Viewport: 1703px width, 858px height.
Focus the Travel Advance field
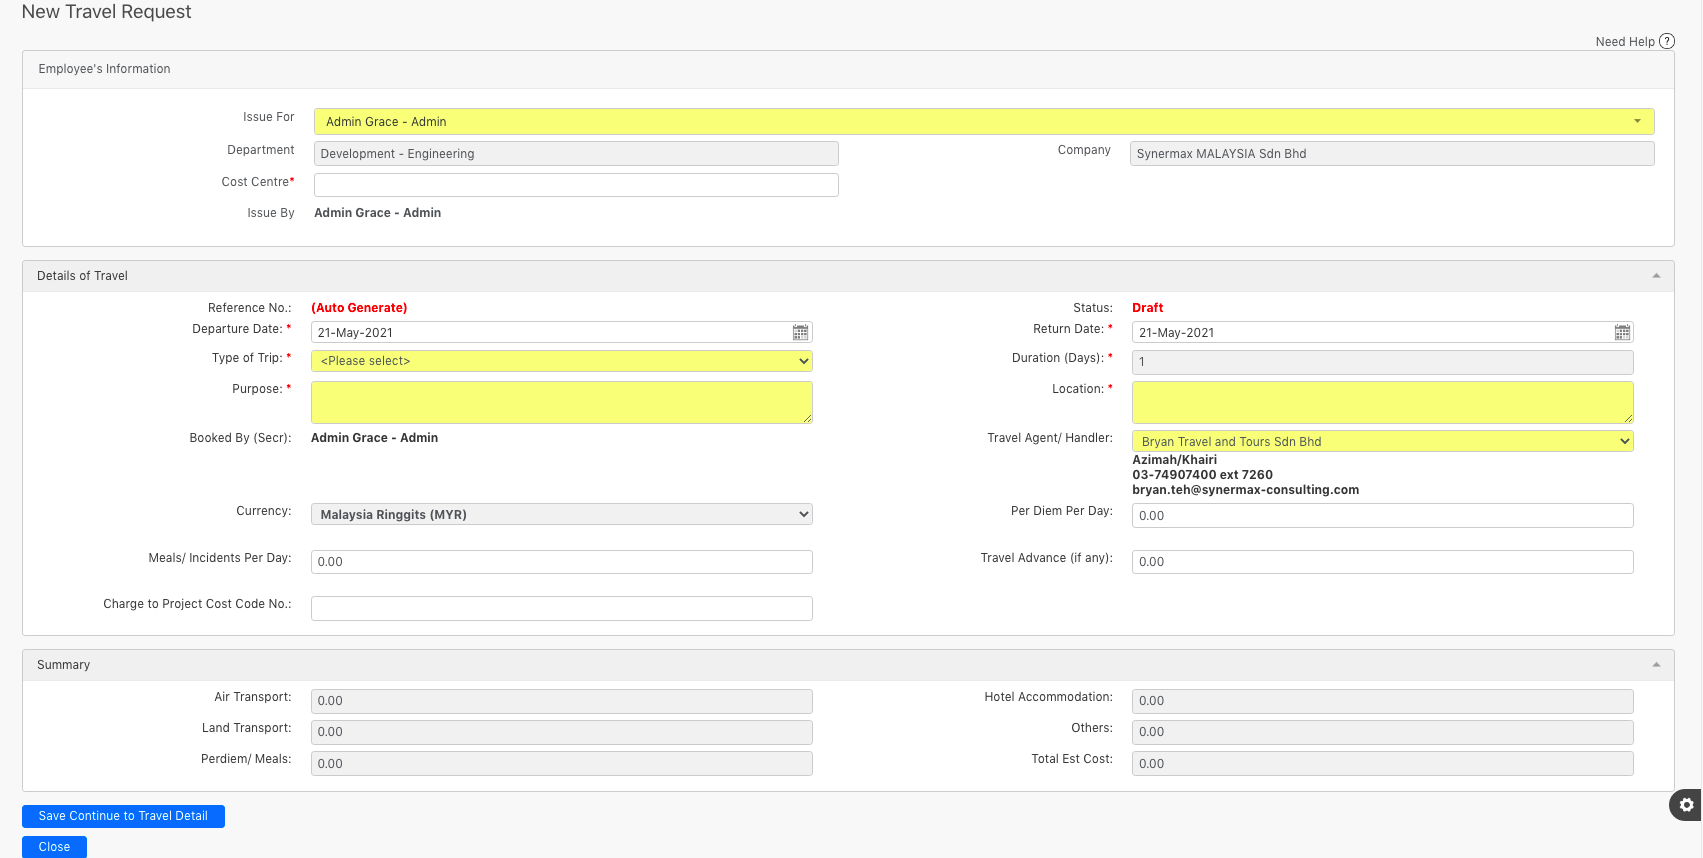pos(1383,562)
